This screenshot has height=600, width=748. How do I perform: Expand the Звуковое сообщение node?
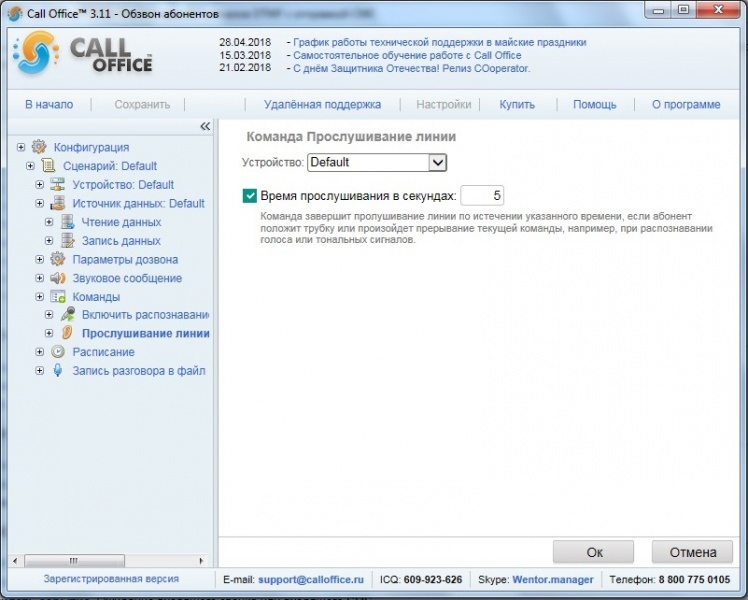pyautogui.click(x=40, y=278)
